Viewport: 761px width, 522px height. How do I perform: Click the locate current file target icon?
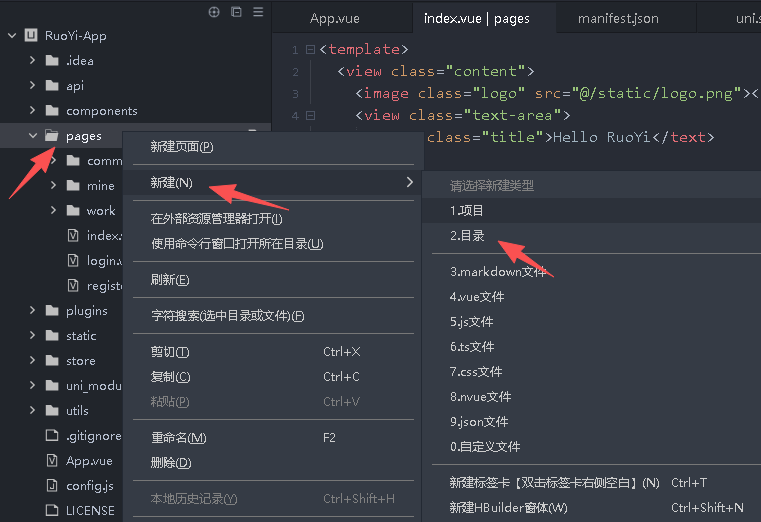213,12
